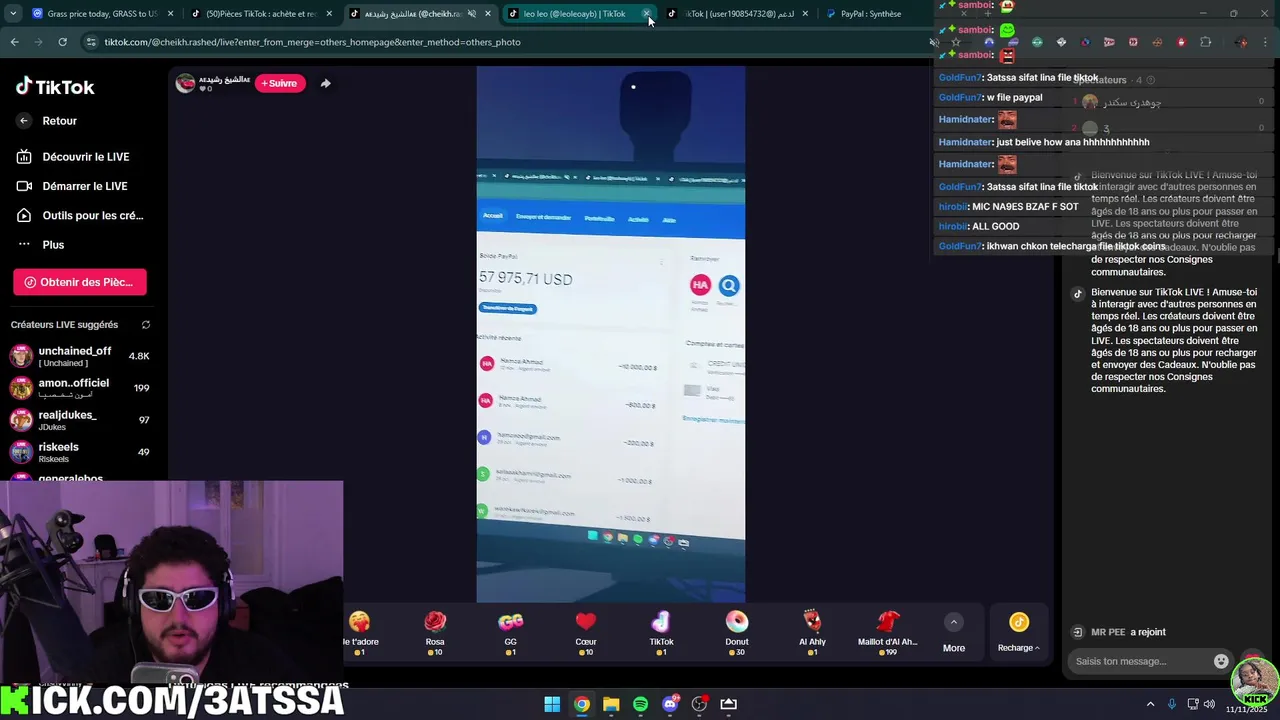Send the Coeur heart gift

coord(586,633)
